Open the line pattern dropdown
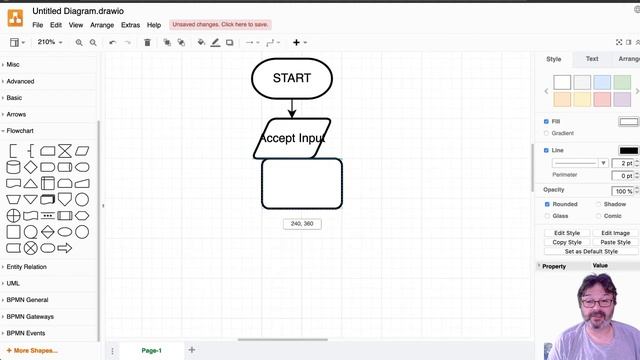 coord(580,163)
